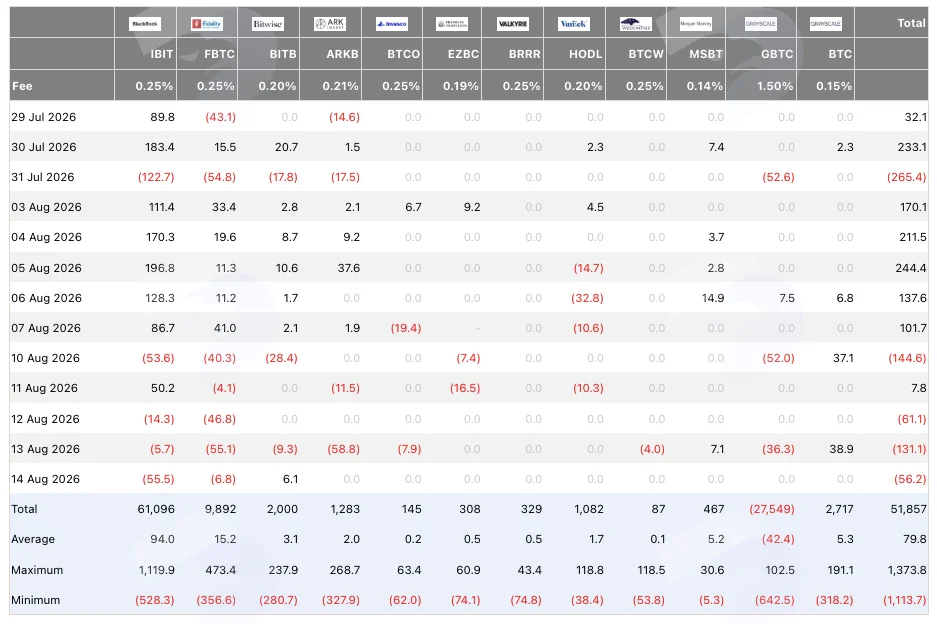Viewport: 937px width, 624px height.
Task: Click the 0.19% fee under EZBC
Action: point(461,86)
